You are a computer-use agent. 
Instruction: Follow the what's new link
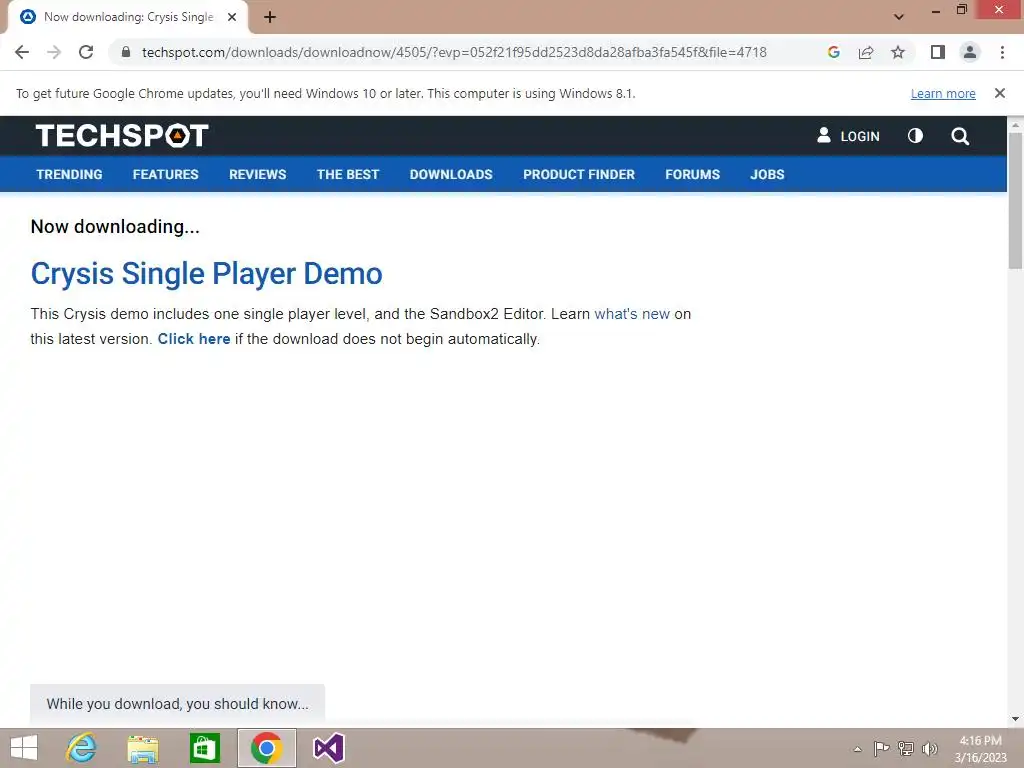point(632,314)
